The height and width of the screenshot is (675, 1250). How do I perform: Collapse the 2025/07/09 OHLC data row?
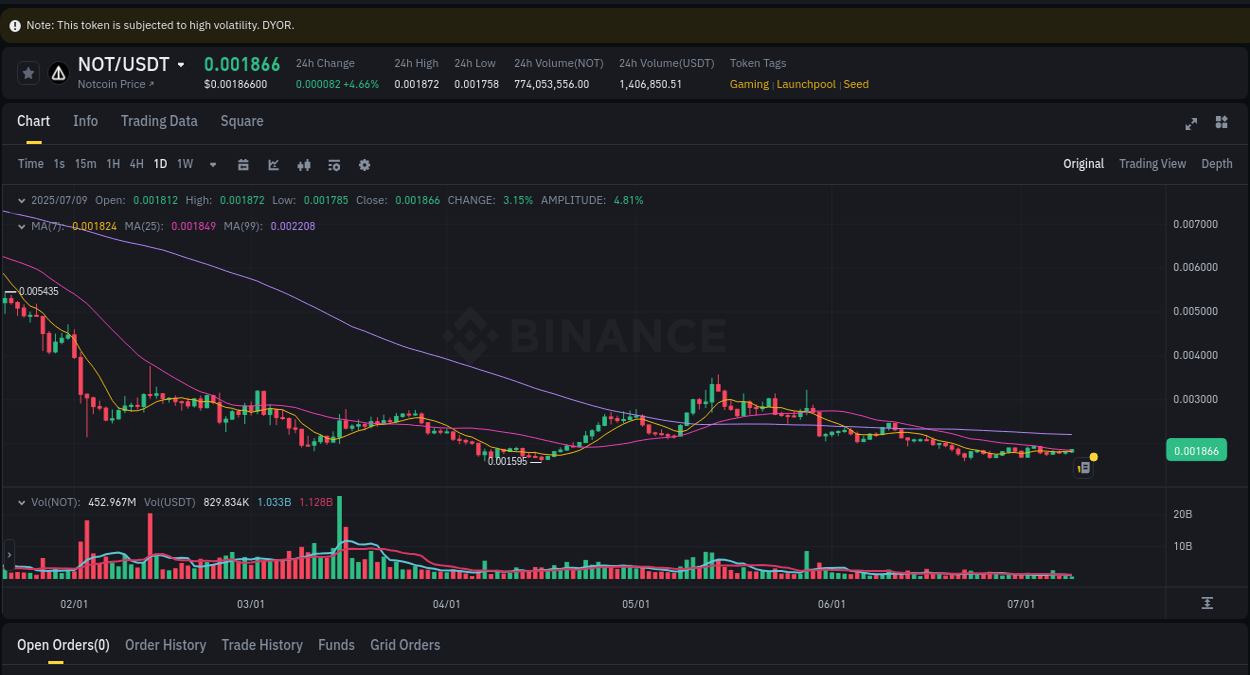[x=22, y=200]
